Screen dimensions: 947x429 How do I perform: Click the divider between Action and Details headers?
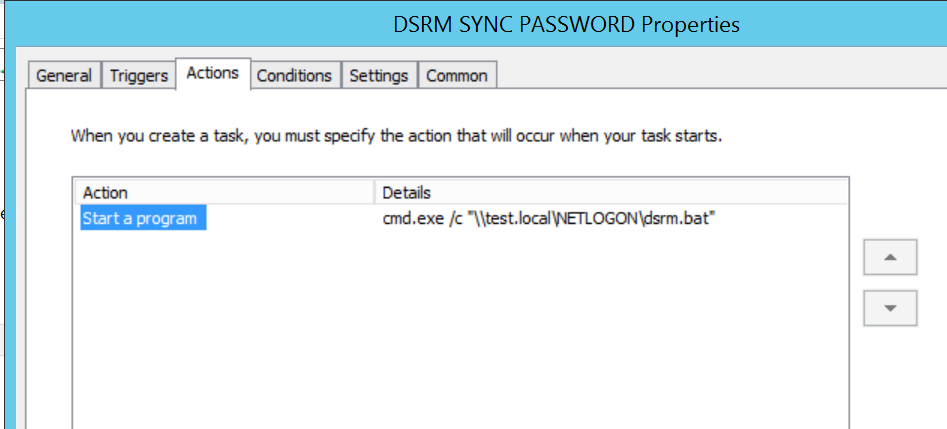374,192
